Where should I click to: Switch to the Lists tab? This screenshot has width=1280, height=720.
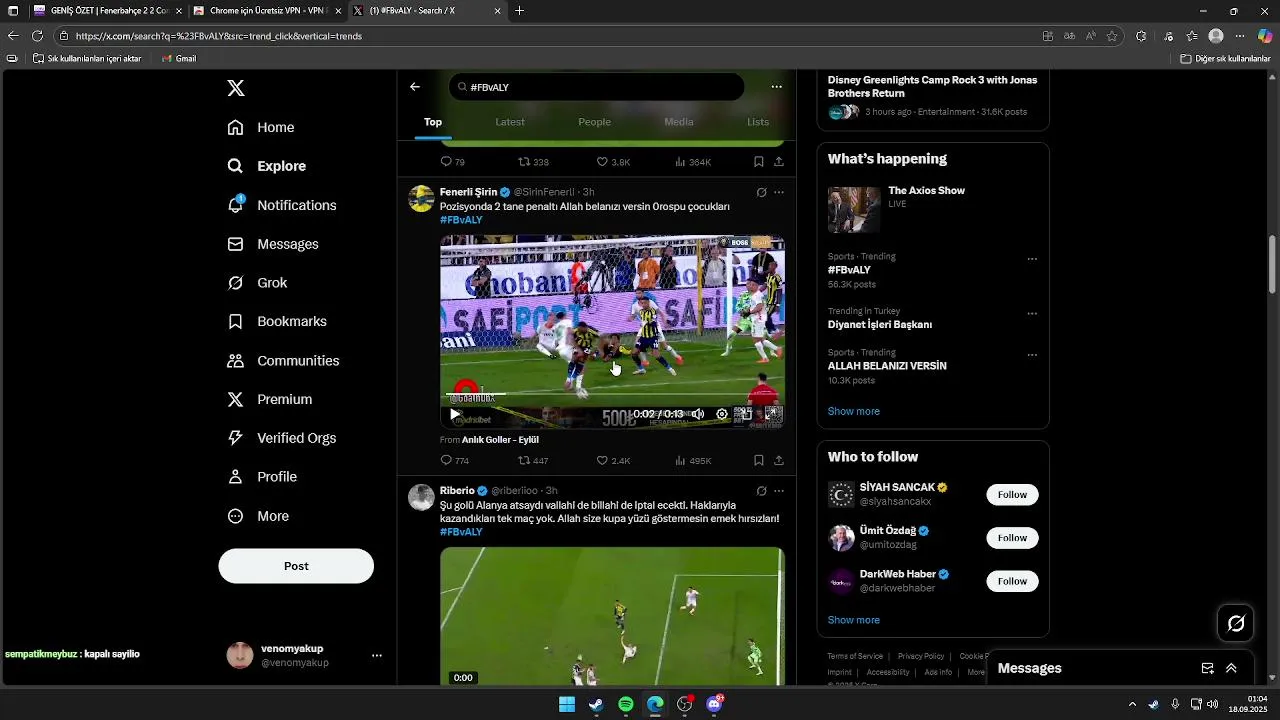point(758,122)
